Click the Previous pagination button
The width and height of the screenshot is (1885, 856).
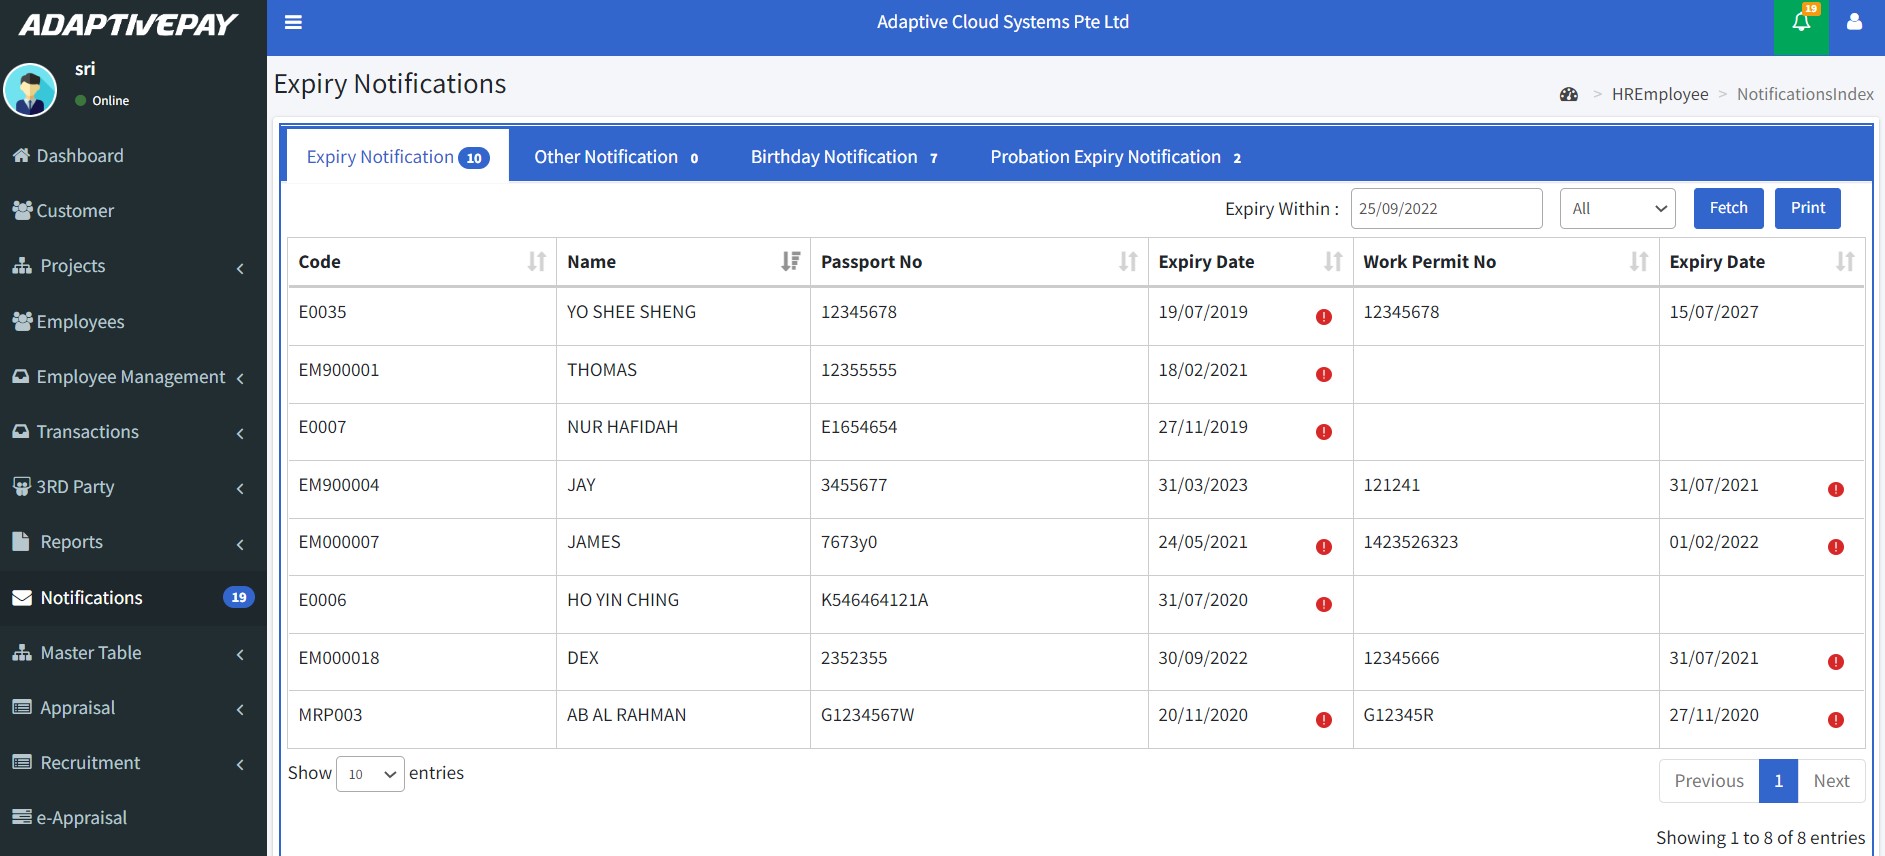pos(1709,781)
